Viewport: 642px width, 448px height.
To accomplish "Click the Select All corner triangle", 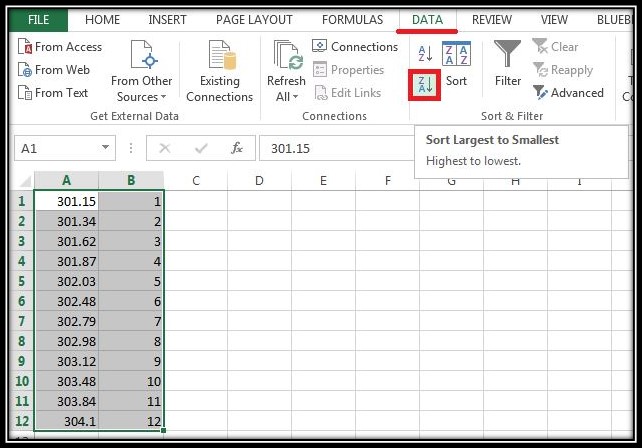I will click(x=25, y=180).
